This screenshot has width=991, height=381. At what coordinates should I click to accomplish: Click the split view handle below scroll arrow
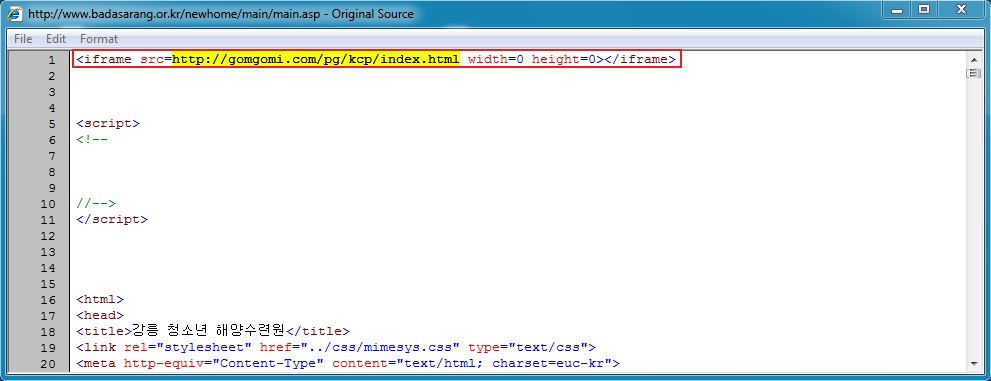point(973,74)
